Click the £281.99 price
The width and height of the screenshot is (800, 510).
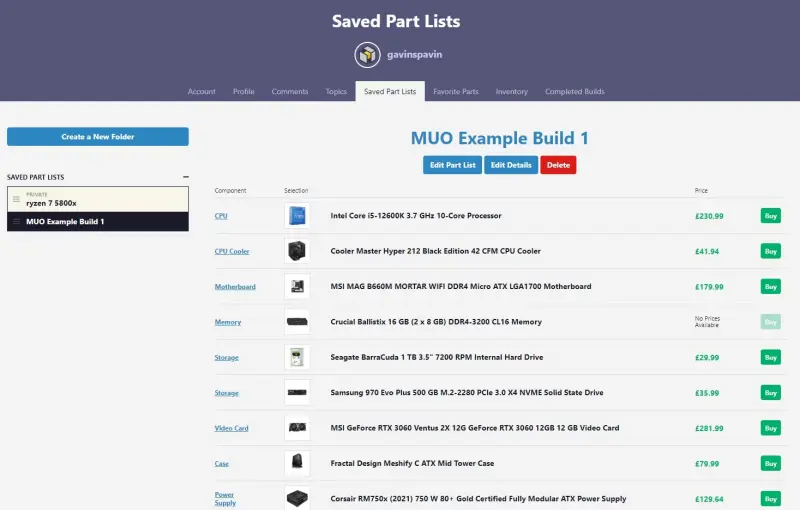coord(709,428)
